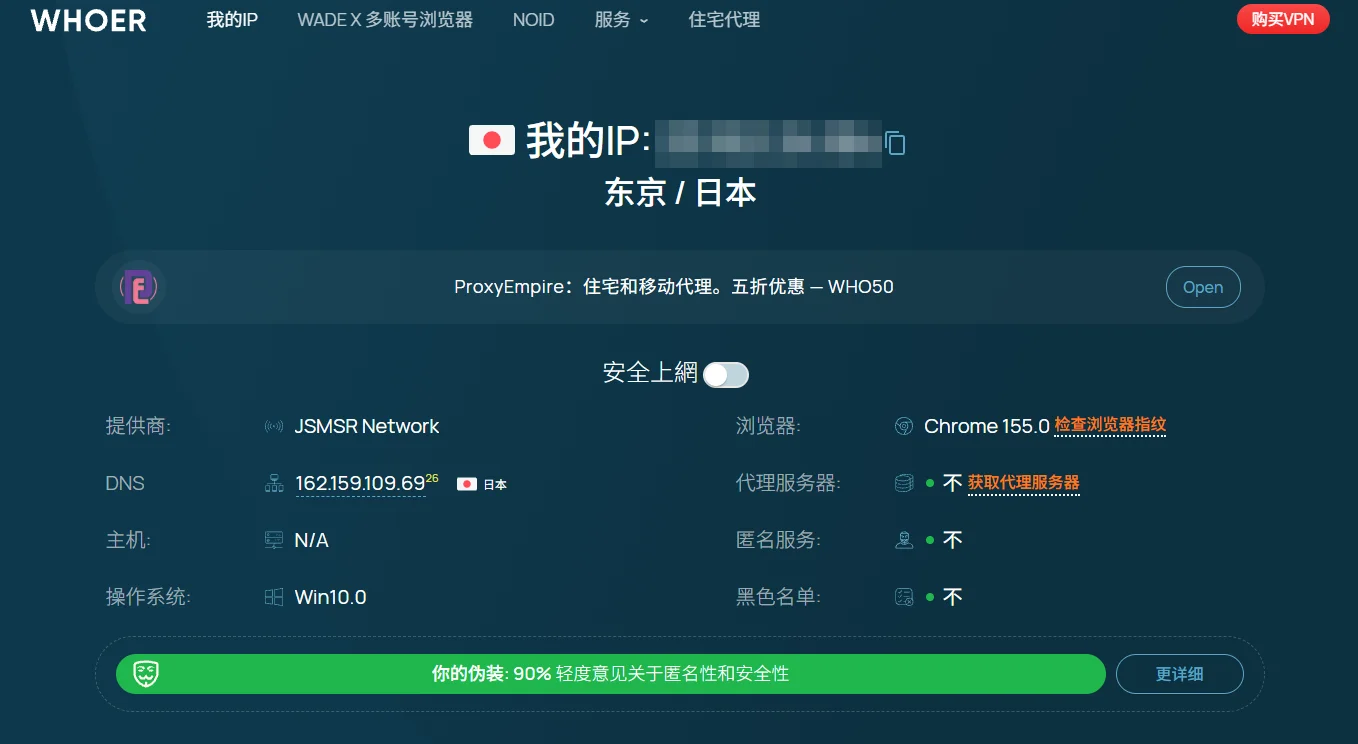Image resolution: width=1358 pixels, height=744 pixels.
Task: Click the ProxyEmpire logo icon
Action: [x=141, y=287]
